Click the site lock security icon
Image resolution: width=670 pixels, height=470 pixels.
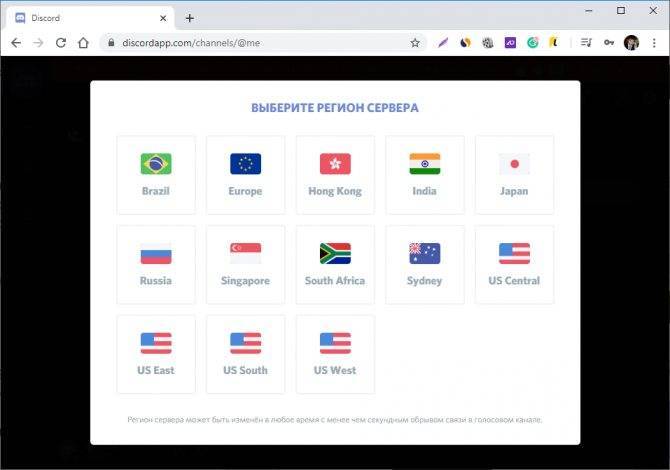[x=111, y=43]
